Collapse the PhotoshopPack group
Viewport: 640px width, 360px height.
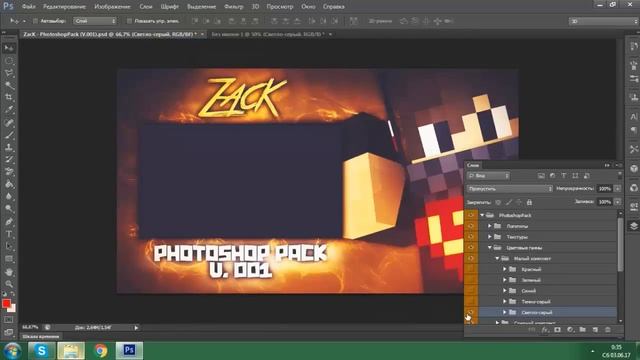(x=482, y=215)
